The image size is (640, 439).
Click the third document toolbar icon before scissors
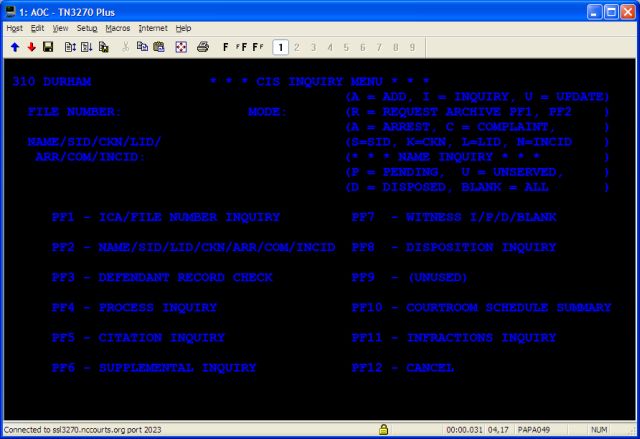(x=104, y=47)
